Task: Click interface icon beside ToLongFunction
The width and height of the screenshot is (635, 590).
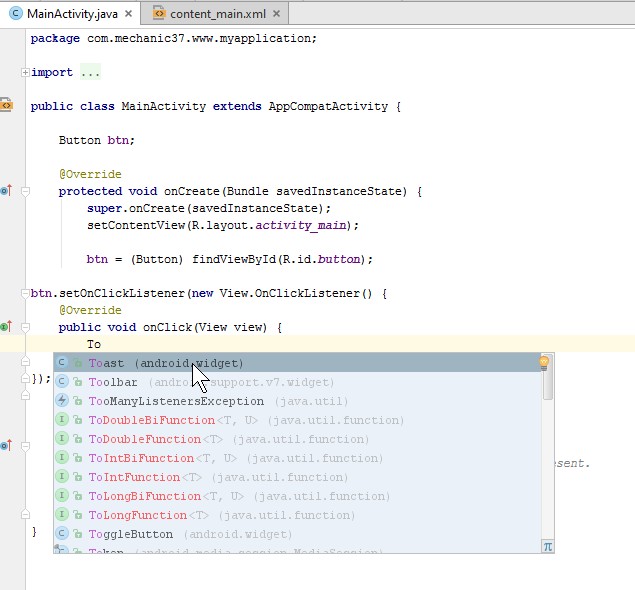Action: (62, 514)
